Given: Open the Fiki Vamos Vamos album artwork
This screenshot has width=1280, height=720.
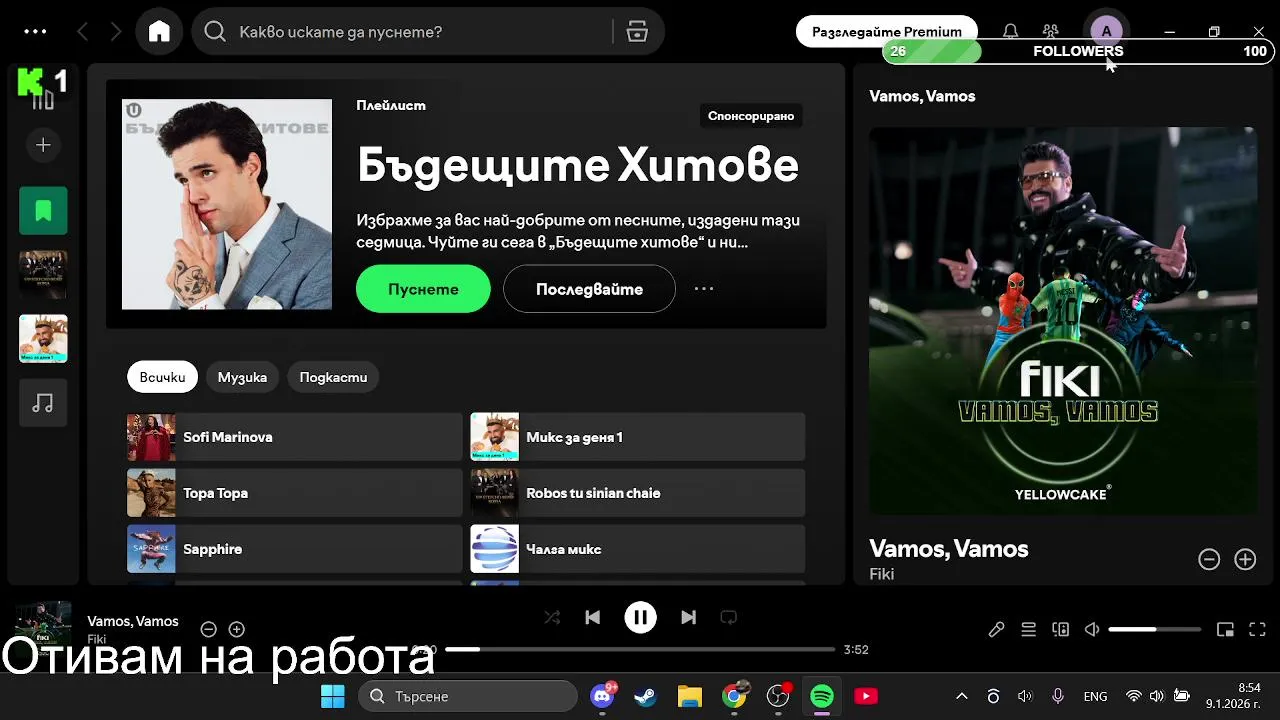Looking at the screenshot, I should pos(1063,321).
